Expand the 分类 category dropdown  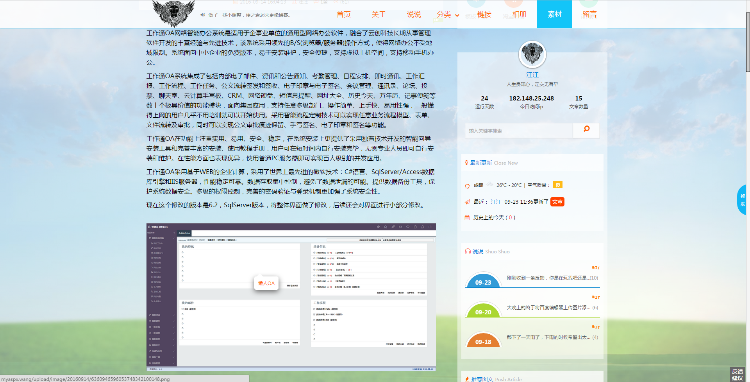pos(448,14)
